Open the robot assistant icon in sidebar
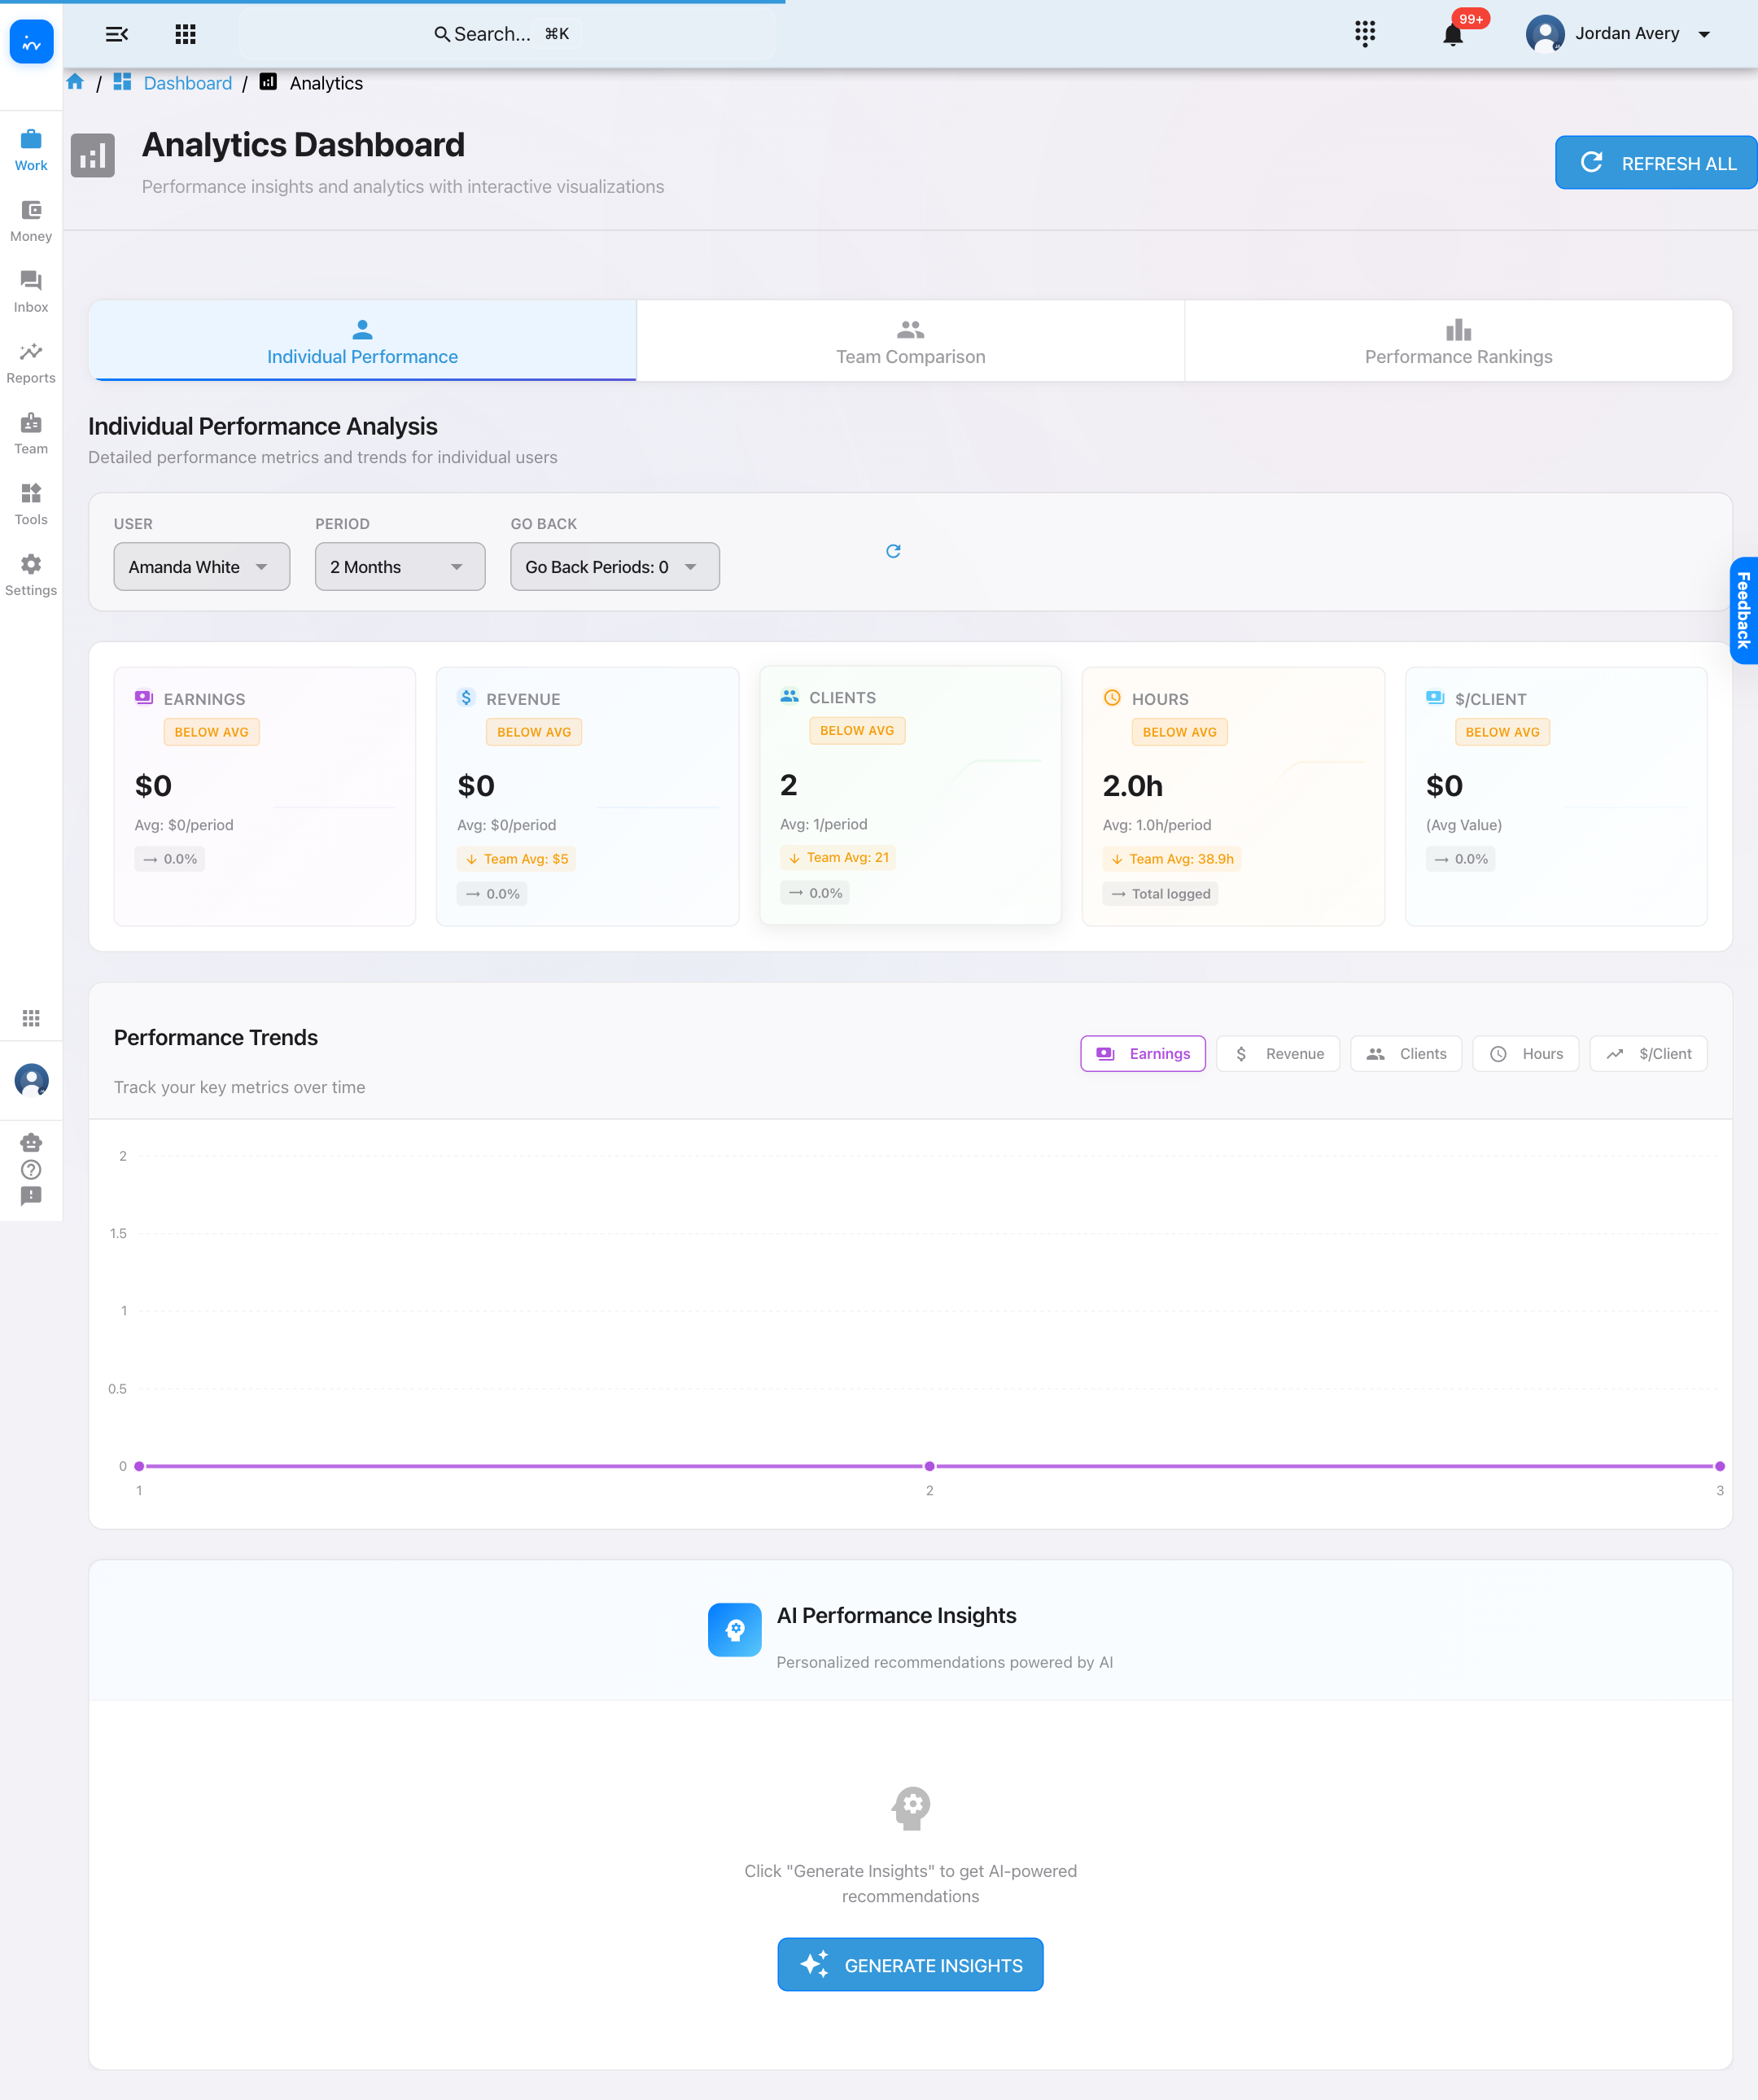This screenshot has width=1758, height=2100. point(31,1142)
